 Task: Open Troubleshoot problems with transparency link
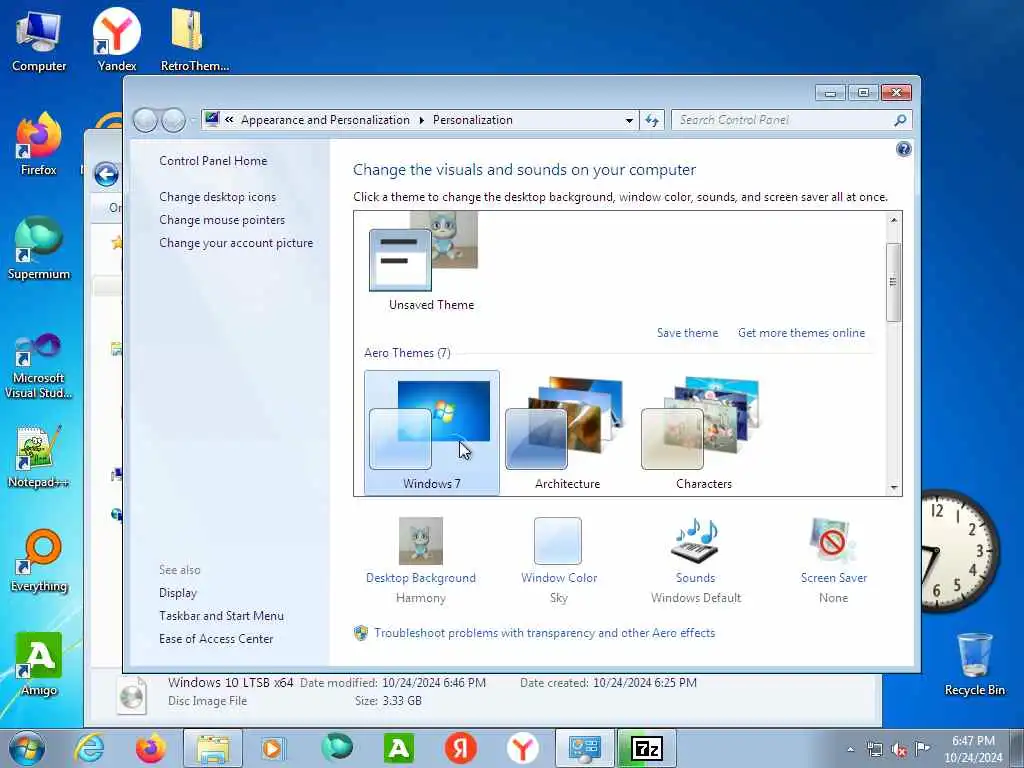pyautogui.click(x=544, y=633)
